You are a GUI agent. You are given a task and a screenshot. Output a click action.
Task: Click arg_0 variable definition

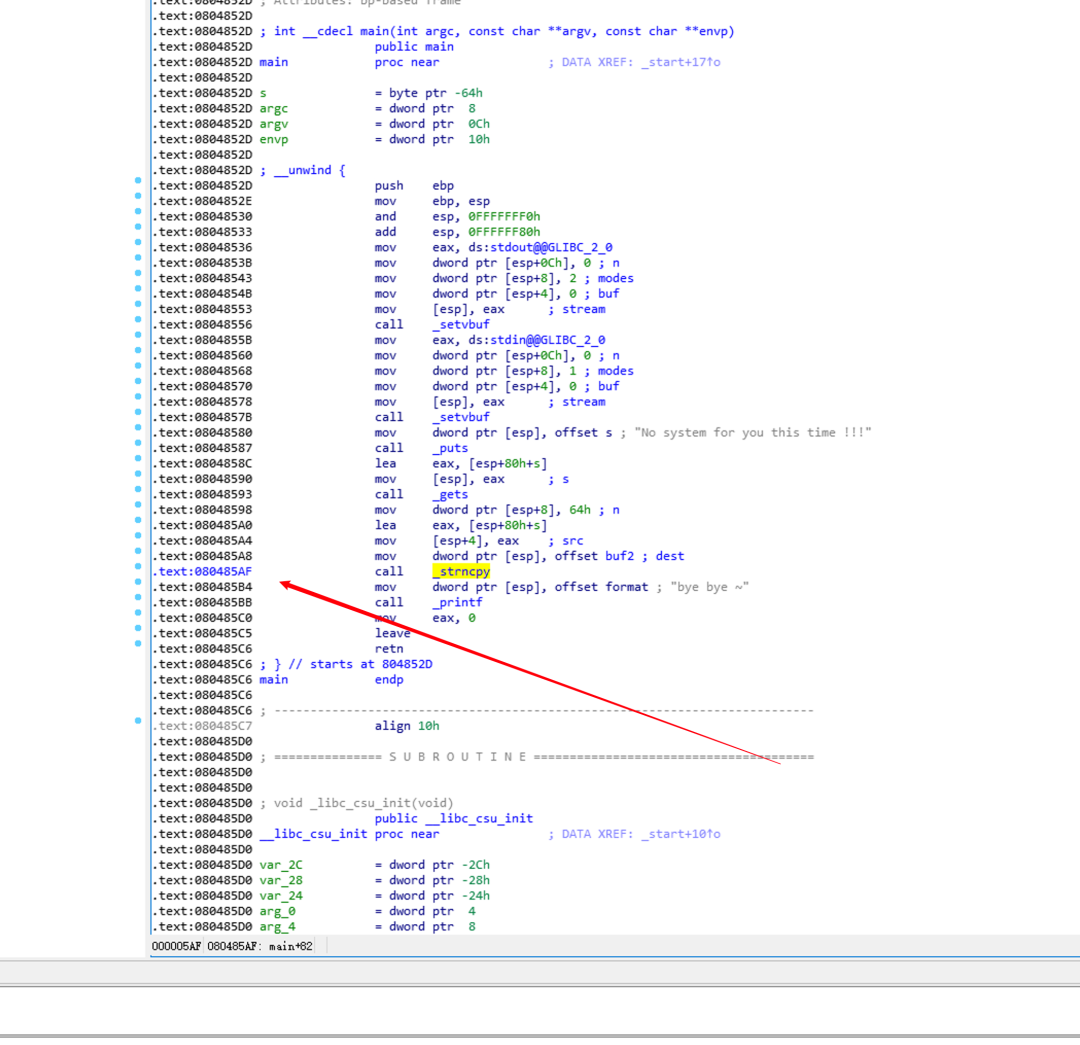368,911
